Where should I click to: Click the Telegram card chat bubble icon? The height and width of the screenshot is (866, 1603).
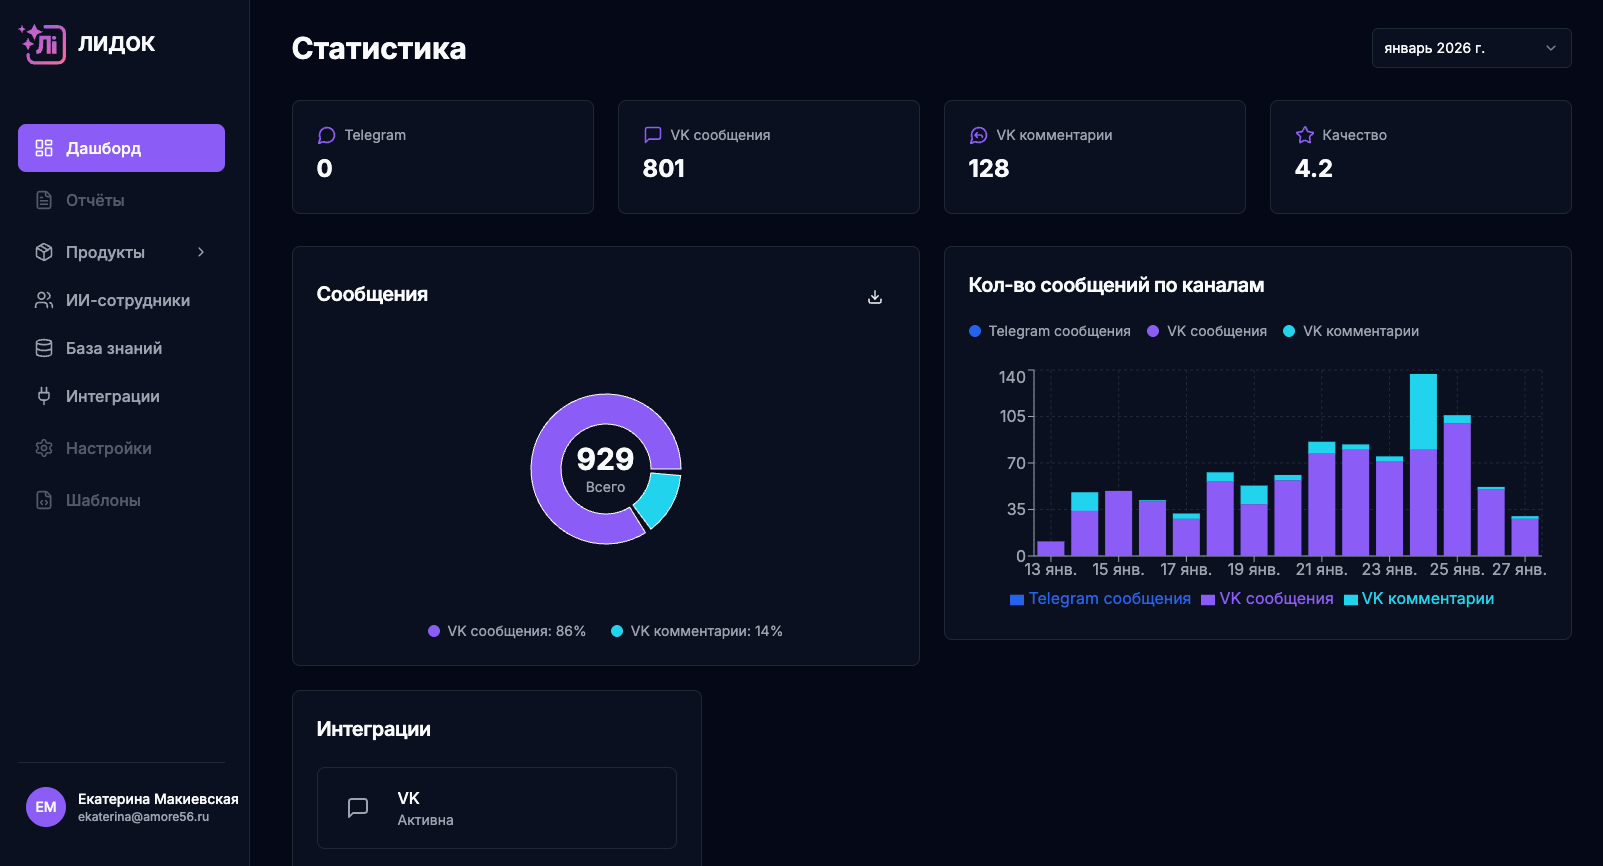coord(326,135)
